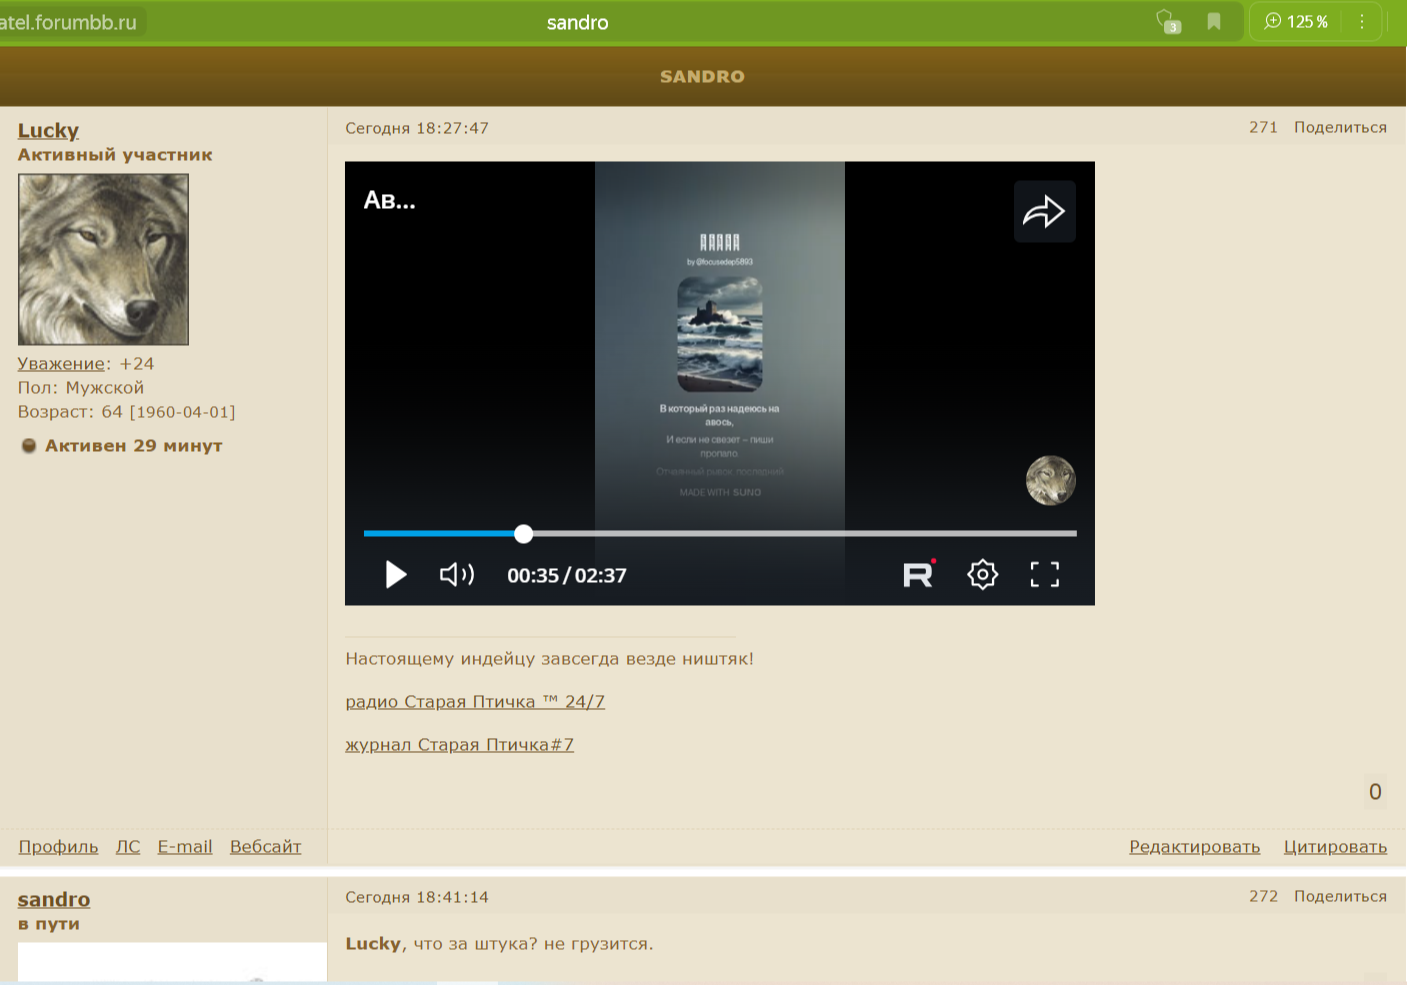The height and width of the screenshot is (985, 1407).
Task: Click the timestamp Сегодня 18:41:14
Action: (x=417, y=897)
